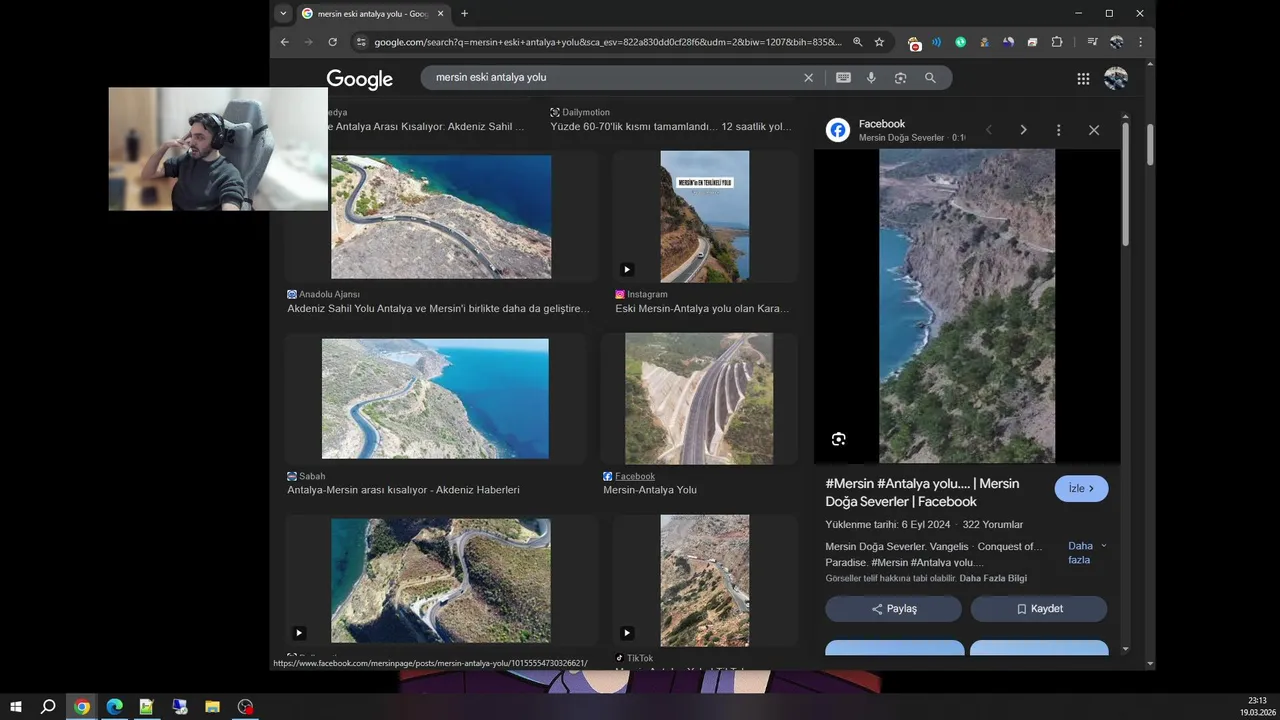Open the Dailymotion result title
Image resolution: width=1280 pixels, height=720 pixels.
click(x=671, y=127)
